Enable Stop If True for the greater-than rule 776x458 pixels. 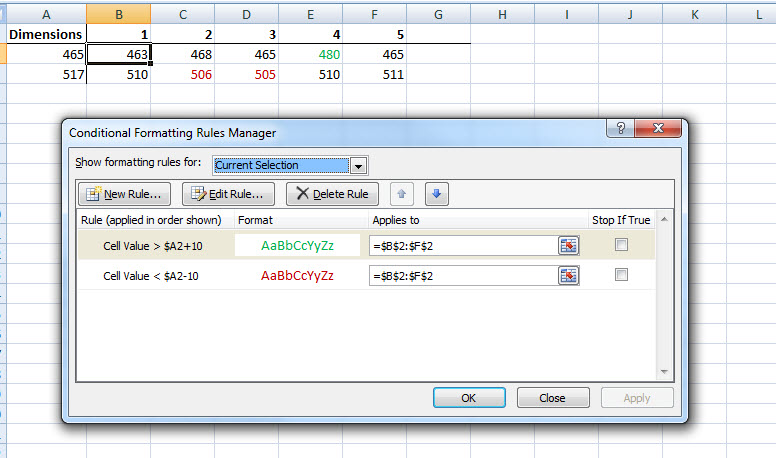coord(621,245)
